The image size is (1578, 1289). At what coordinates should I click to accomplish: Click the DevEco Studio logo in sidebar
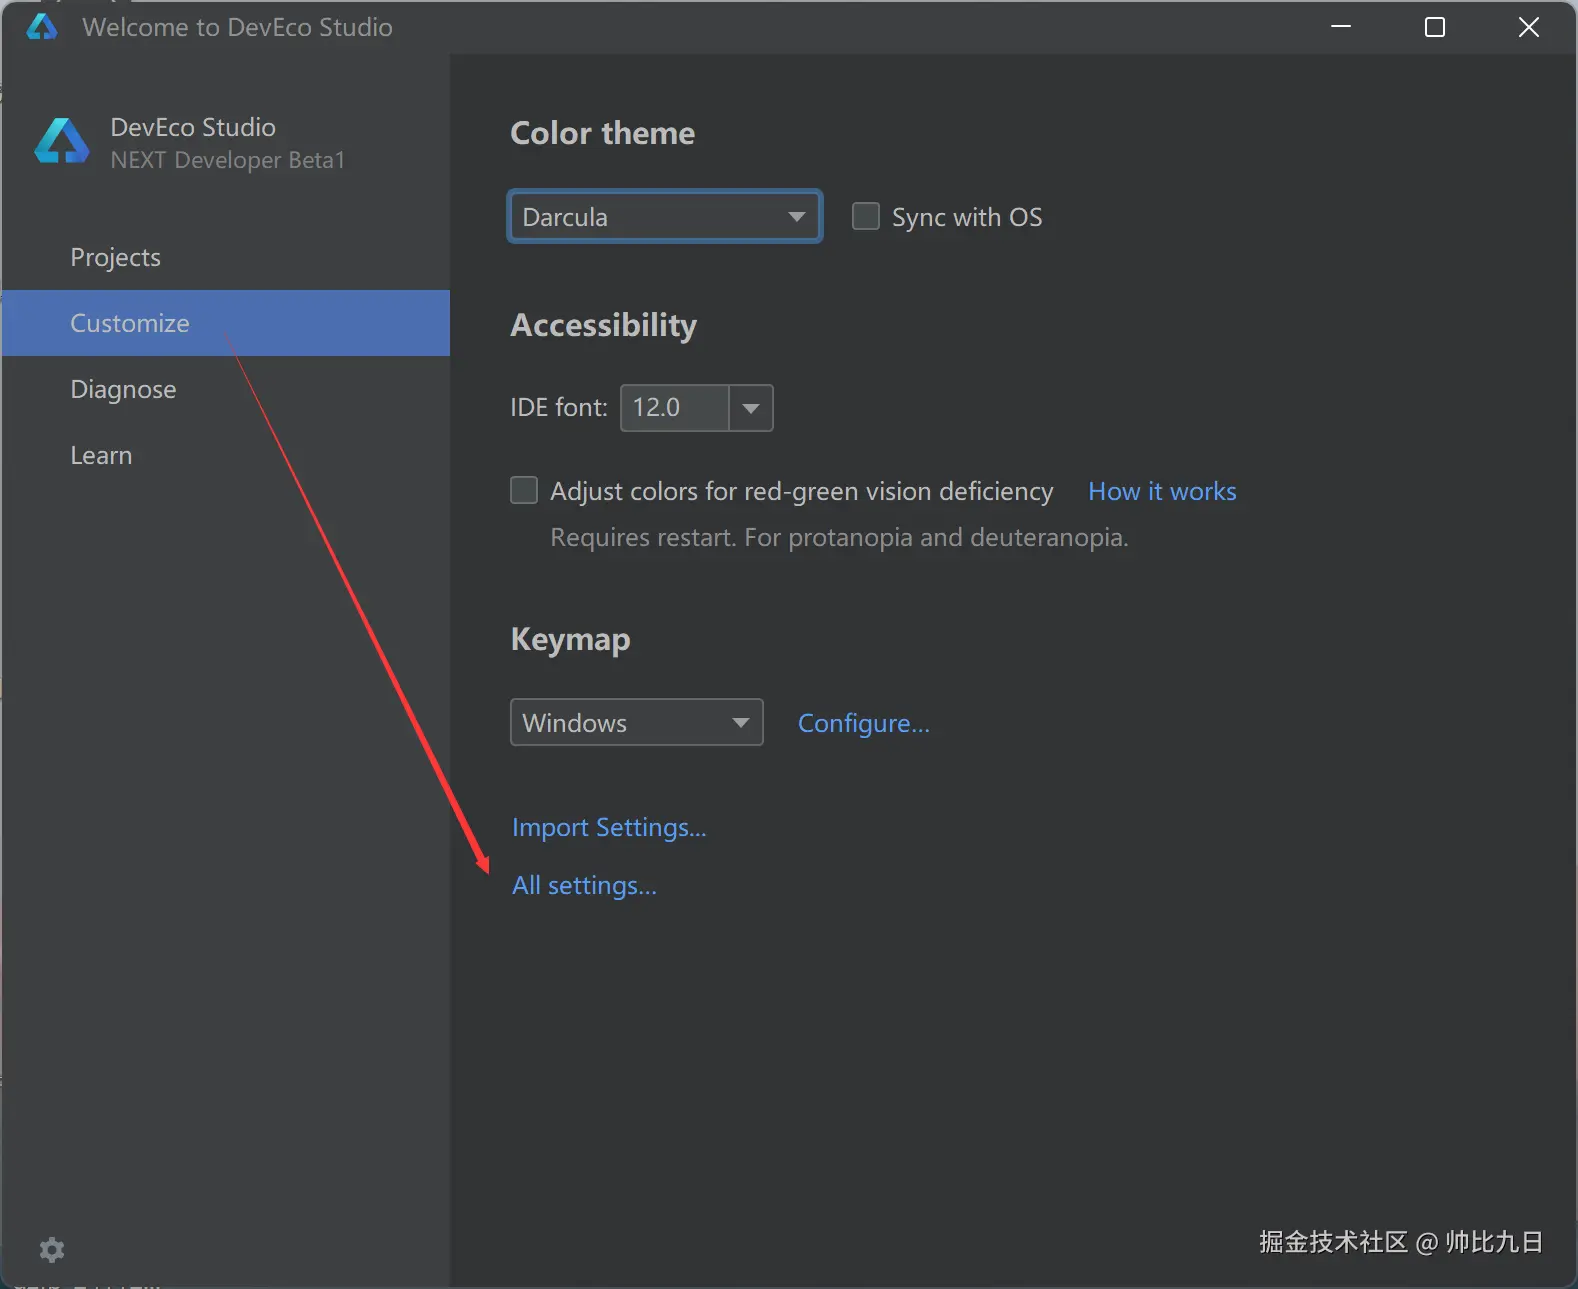[61, 142]
